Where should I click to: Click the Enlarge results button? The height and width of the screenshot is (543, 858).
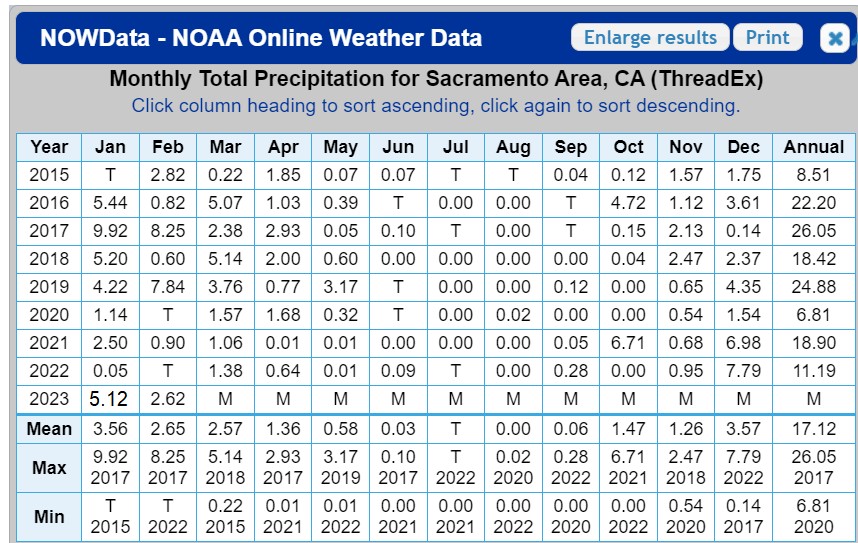pos(650,37)
